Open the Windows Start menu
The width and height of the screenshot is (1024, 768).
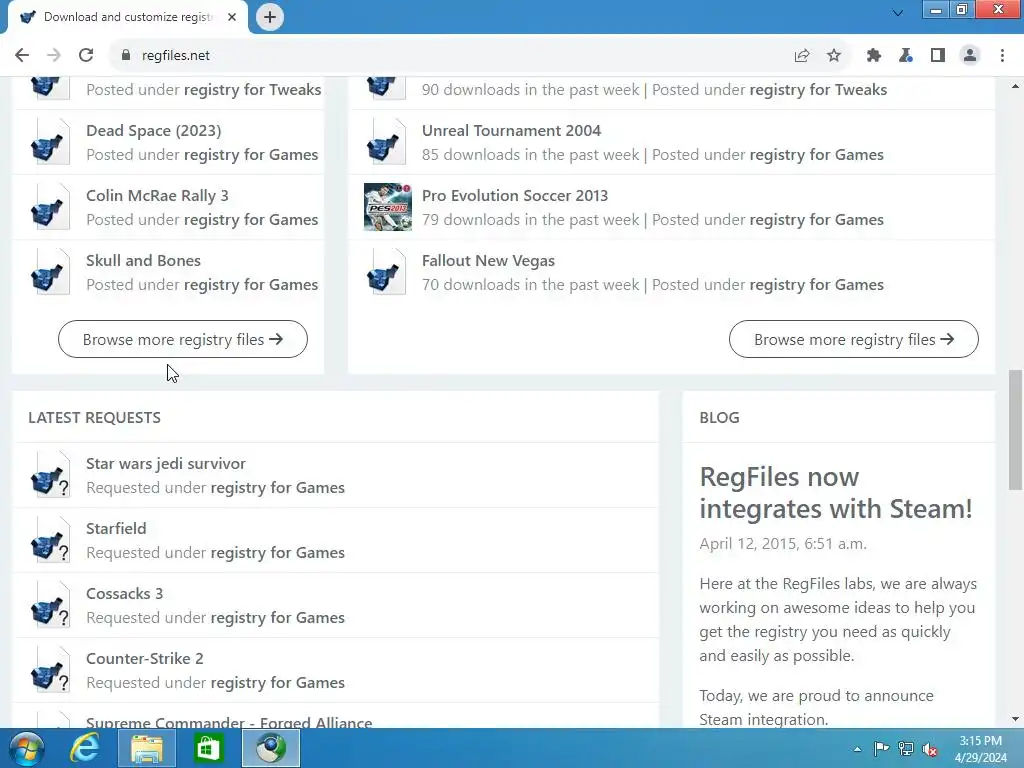[27, 748]
